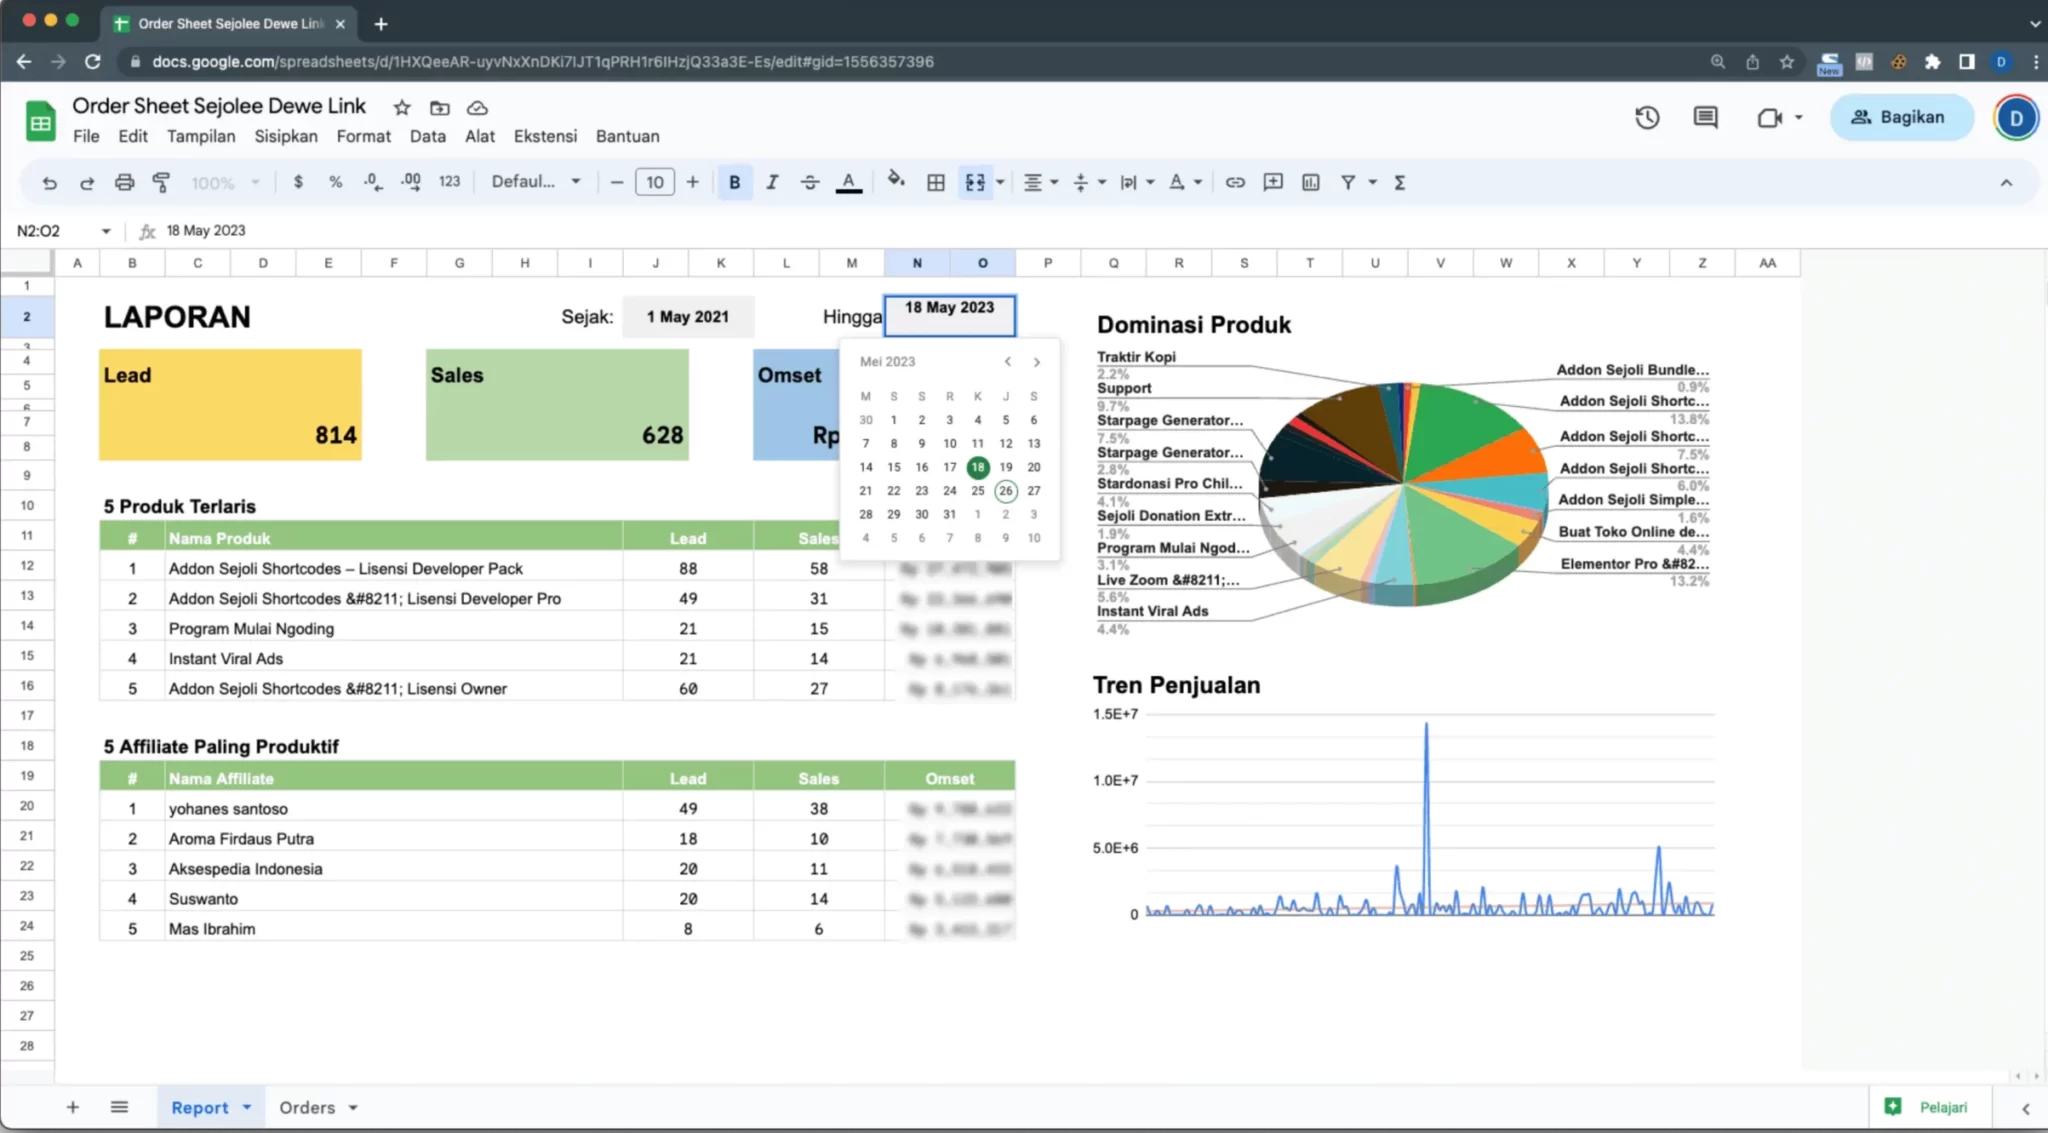Open the Alat menu
The image size is (2048, 1133).
click(480, 136)
